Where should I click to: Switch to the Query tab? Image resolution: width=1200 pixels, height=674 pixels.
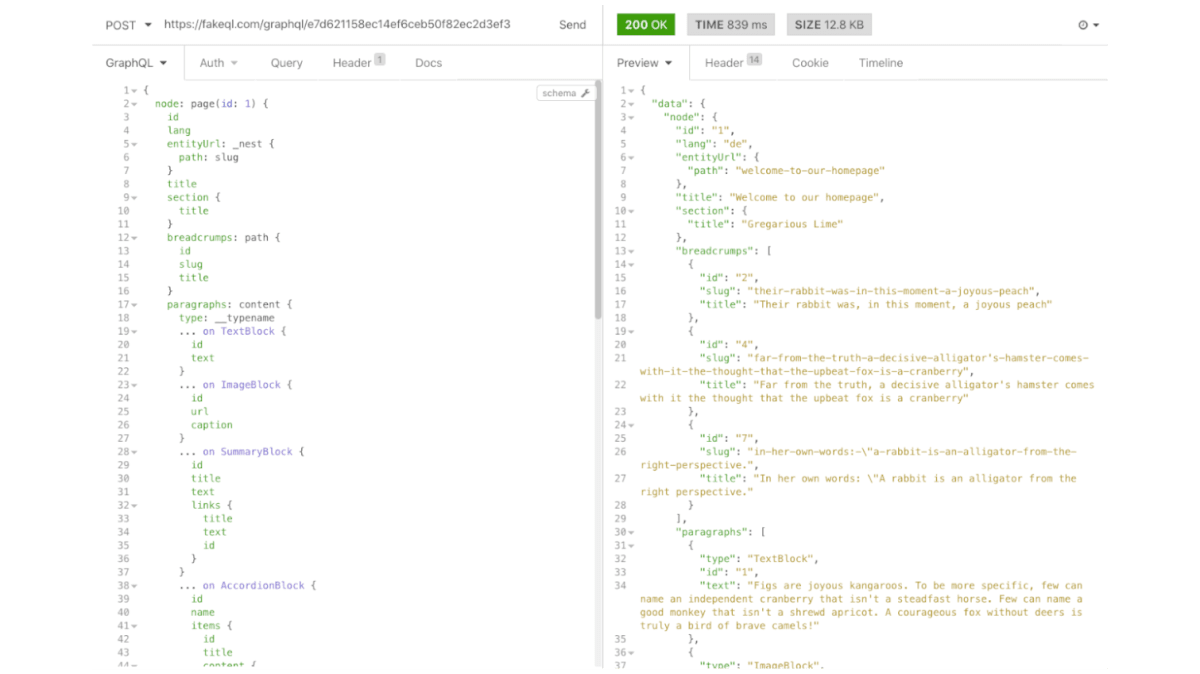coord(286,62)
